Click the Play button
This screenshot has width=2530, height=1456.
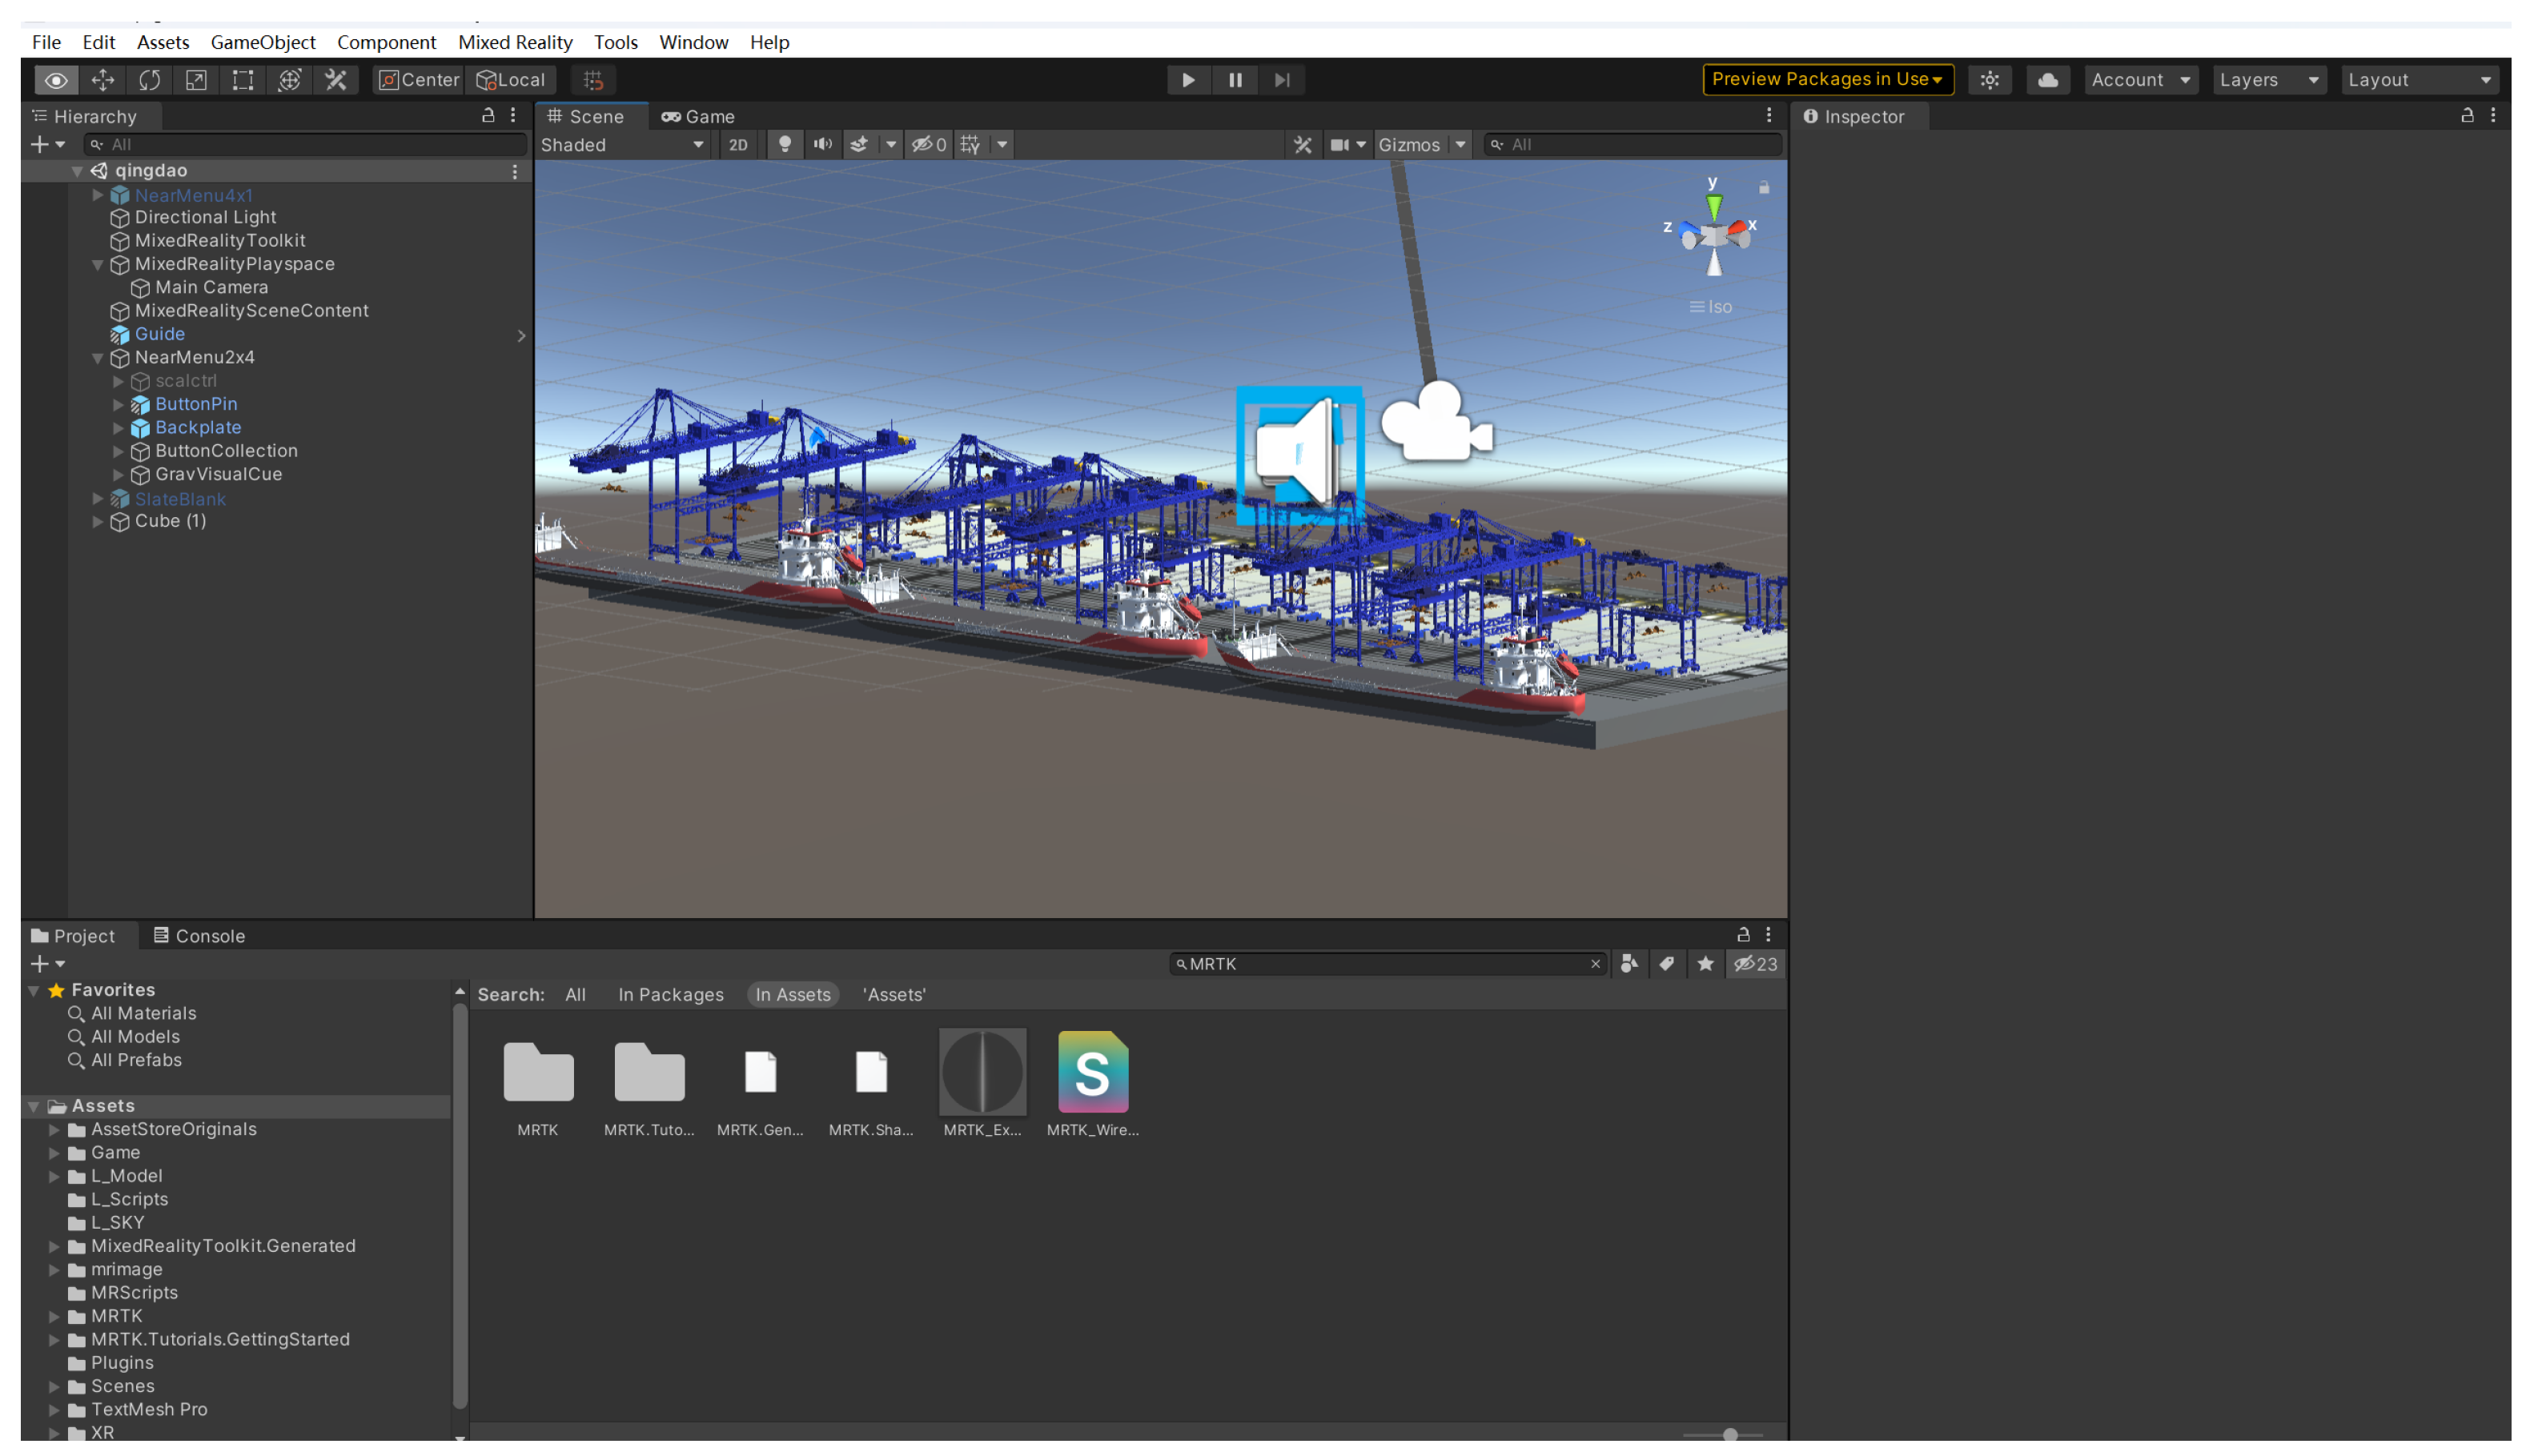pos(1187,80)
